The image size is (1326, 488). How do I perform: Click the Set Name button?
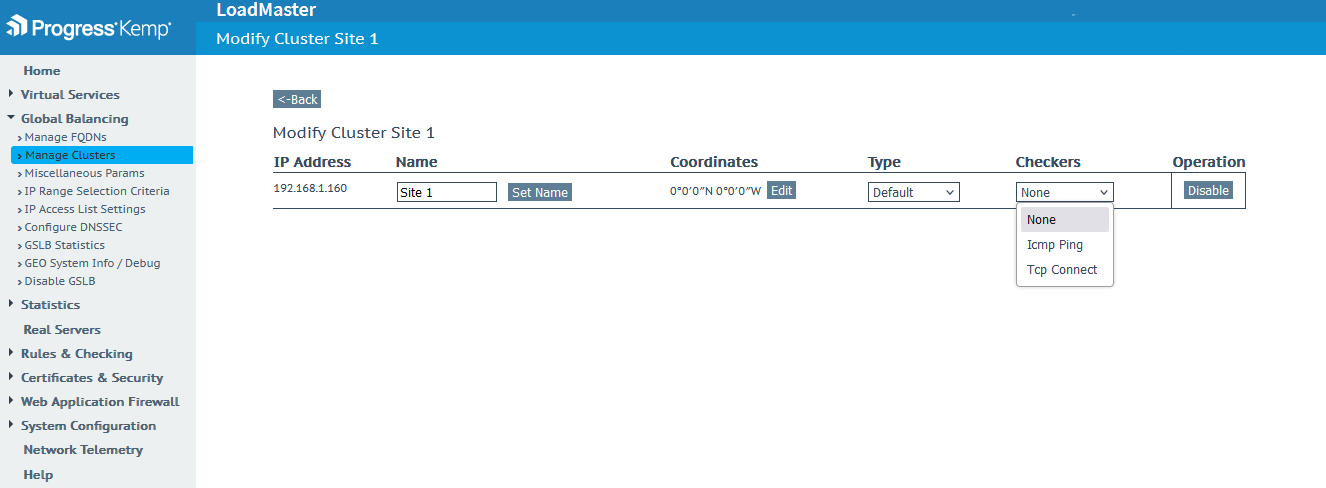pos(540,192)
